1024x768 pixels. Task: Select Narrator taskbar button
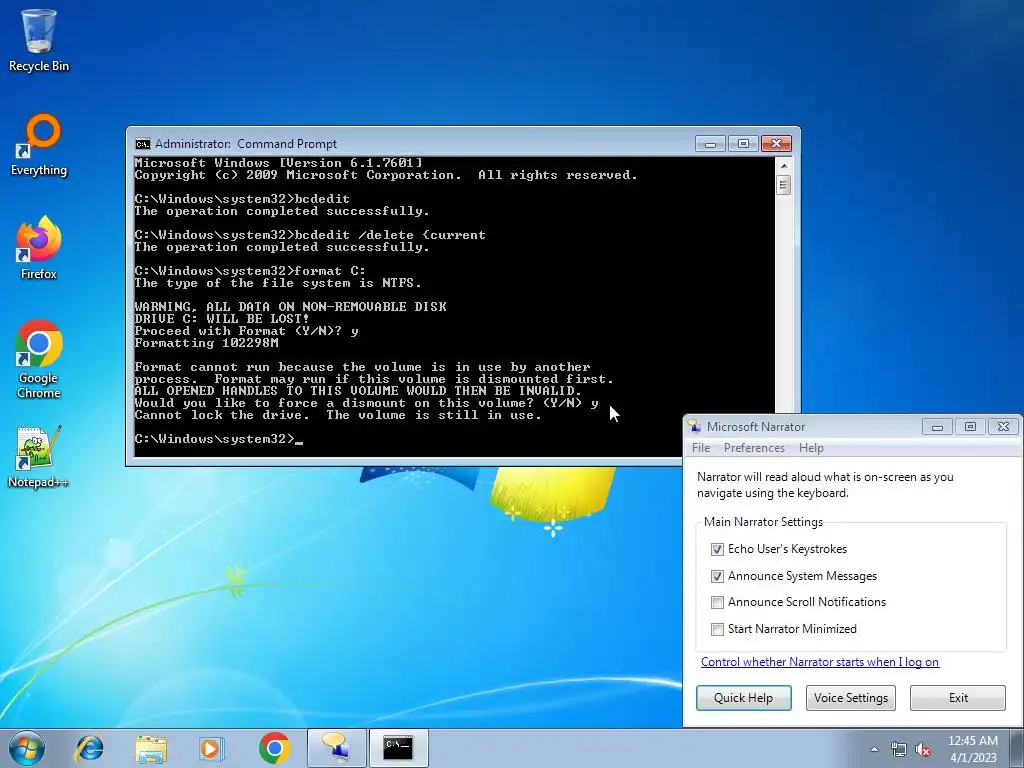point(336,748)
